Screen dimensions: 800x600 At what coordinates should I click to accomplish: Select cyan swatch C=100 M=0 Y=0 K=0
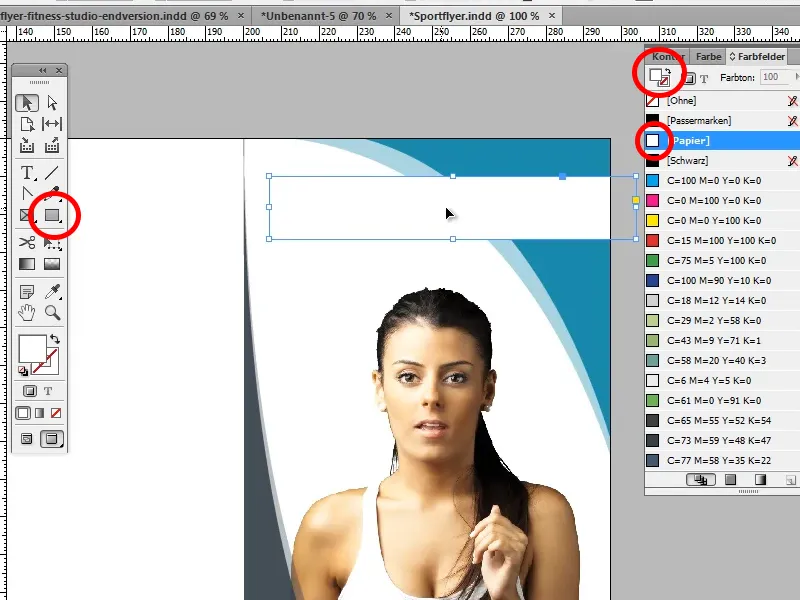click(x=722, y=181)
